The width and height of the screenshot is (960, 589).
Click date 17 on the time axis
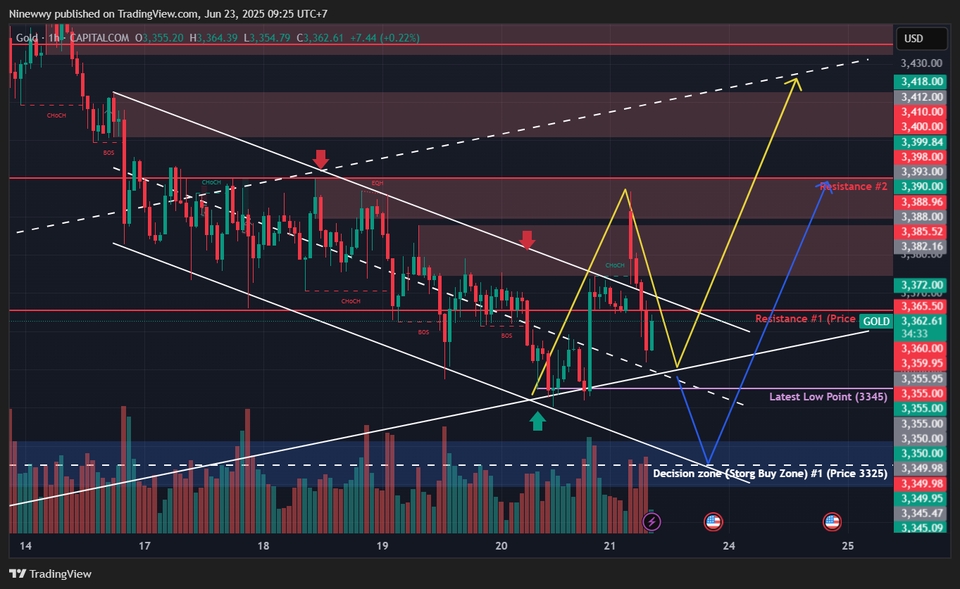[145, 546]
